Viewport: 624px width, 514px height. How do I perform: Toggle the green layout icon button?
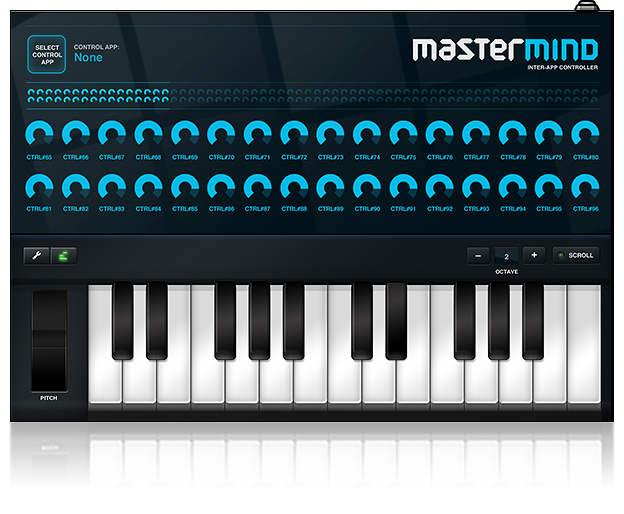point(64,255)
